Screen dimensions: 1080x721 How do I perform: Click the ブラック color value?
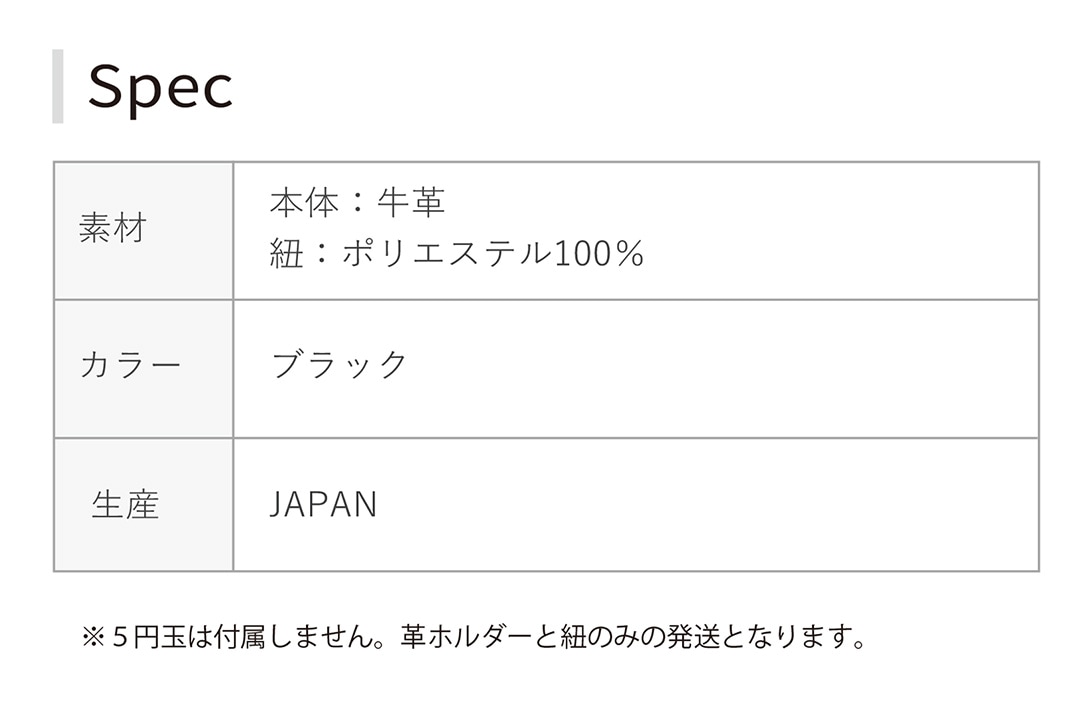(x=340, y=364)
